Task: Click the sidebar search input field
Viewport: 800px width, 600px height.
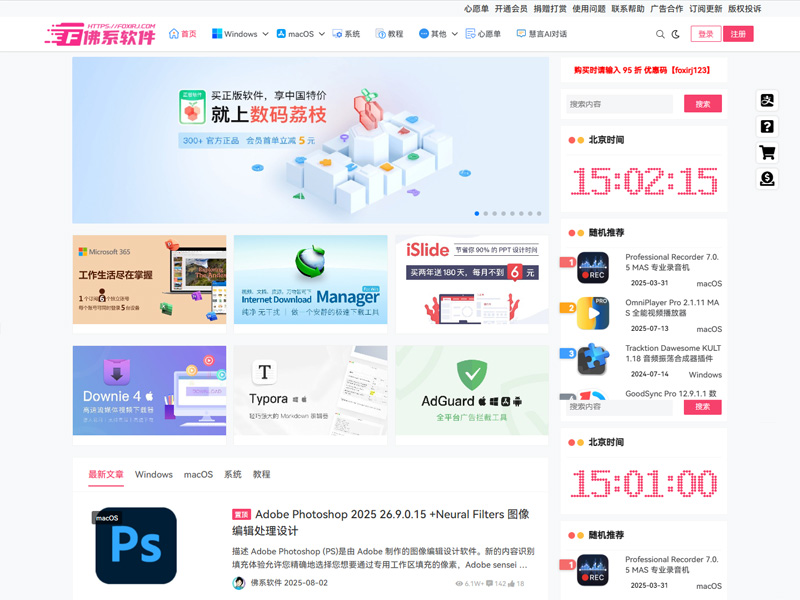Action: (618, 103)
